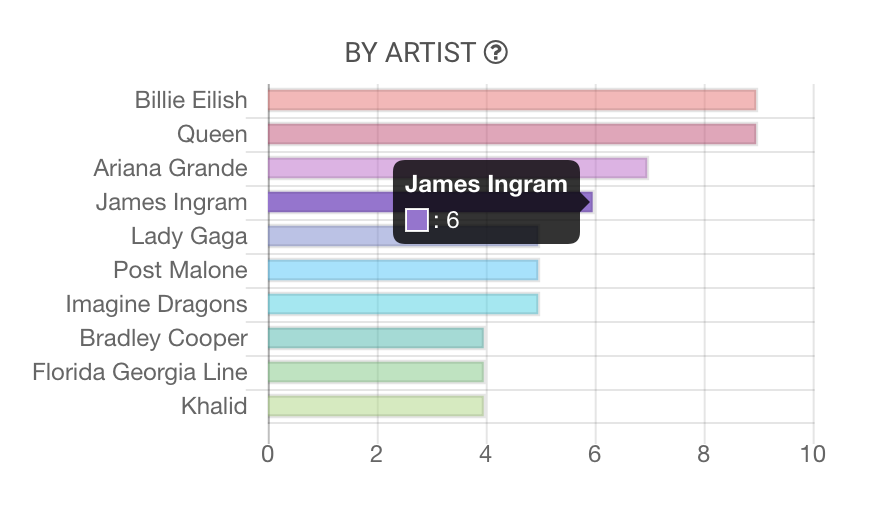
Task: Click the Billie Eilish axis label
Action: tap(190, 100)
